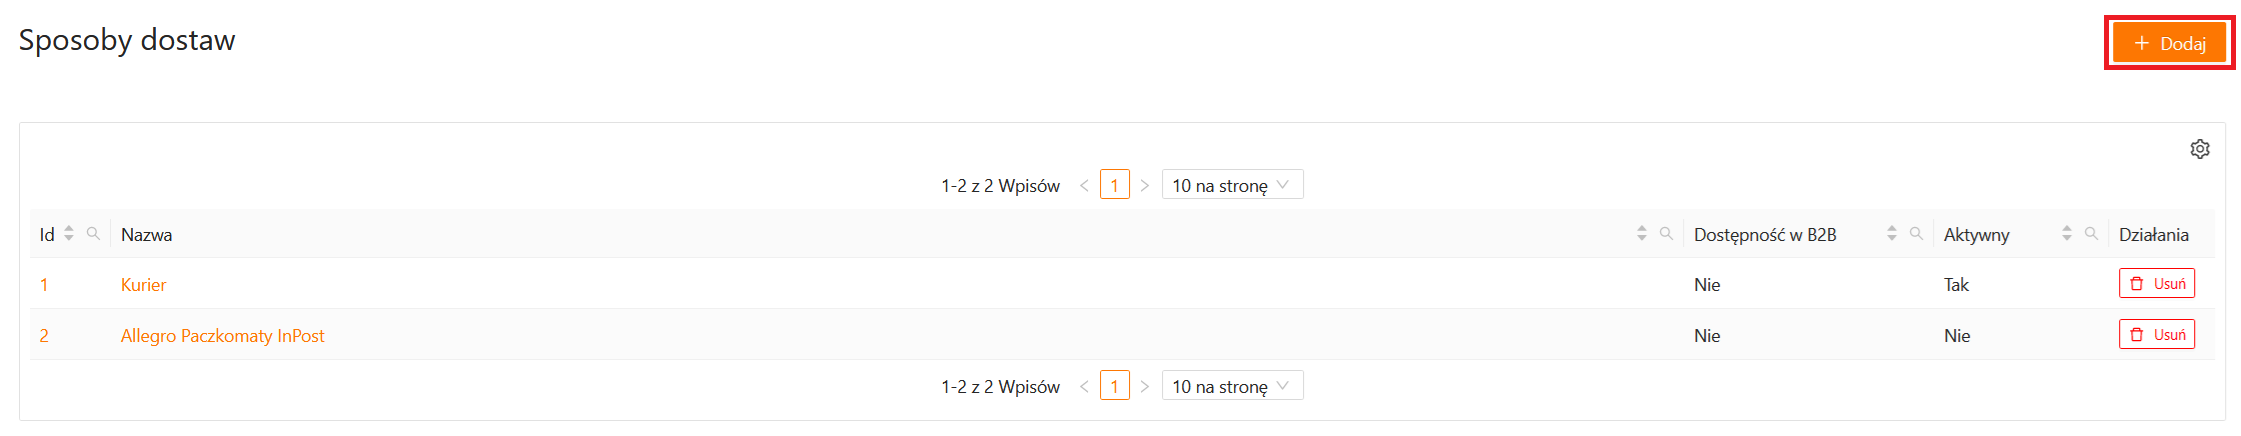Expand the top '10 na stronę' dropdown

(1232, 185)
